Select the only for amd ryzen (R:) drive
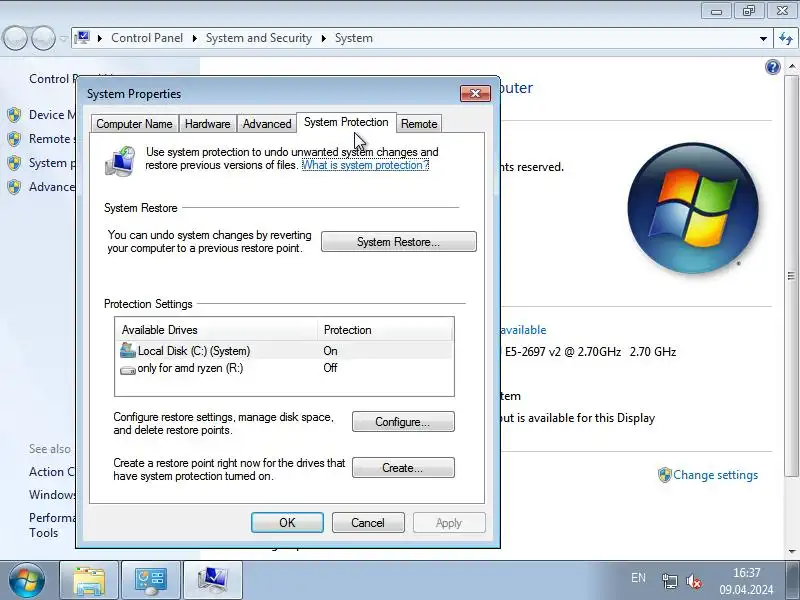Image resolution: width=800 pixels, height=600 pixels. 284,368
